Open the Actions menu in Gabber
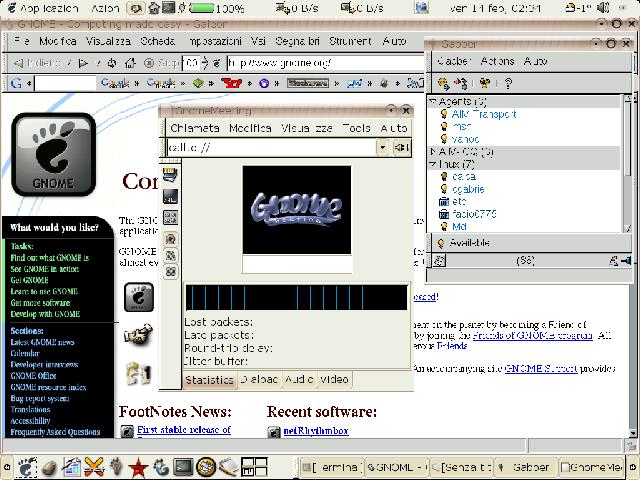Screen dimensions: 640x480 tap(497, 61)
